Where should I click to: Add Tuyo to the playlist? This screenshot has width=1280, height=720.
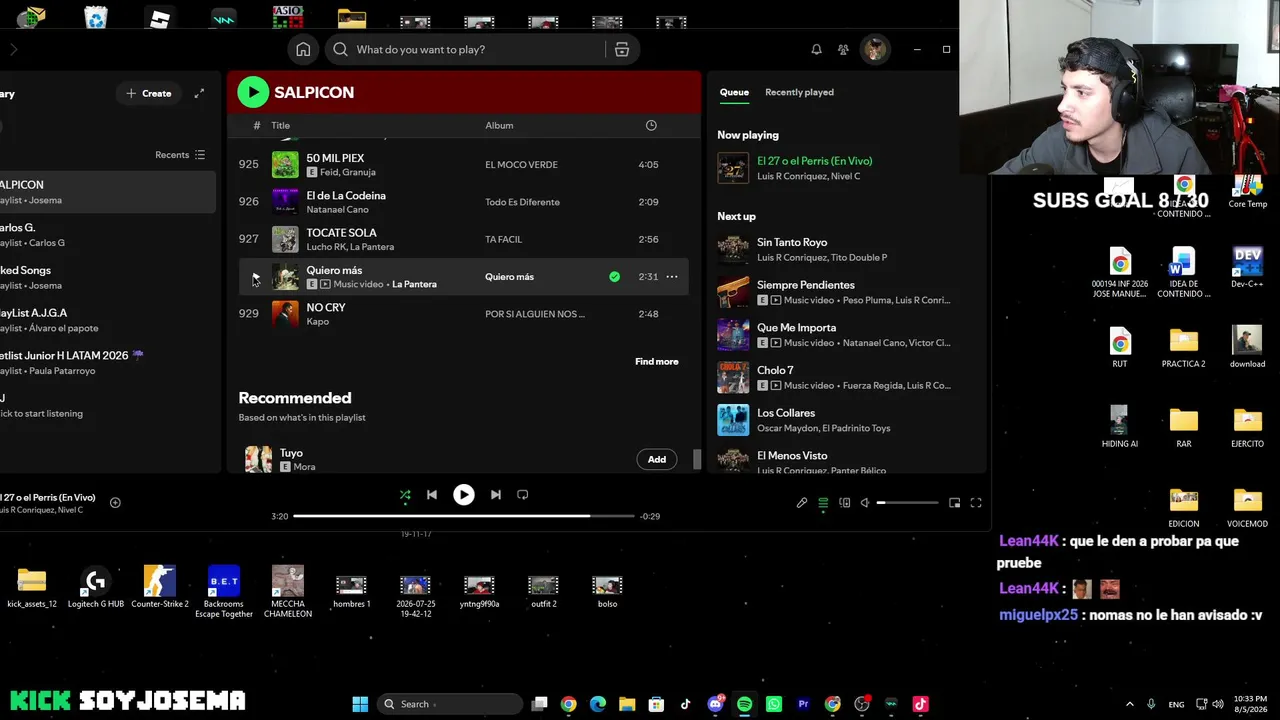point(657,459)
